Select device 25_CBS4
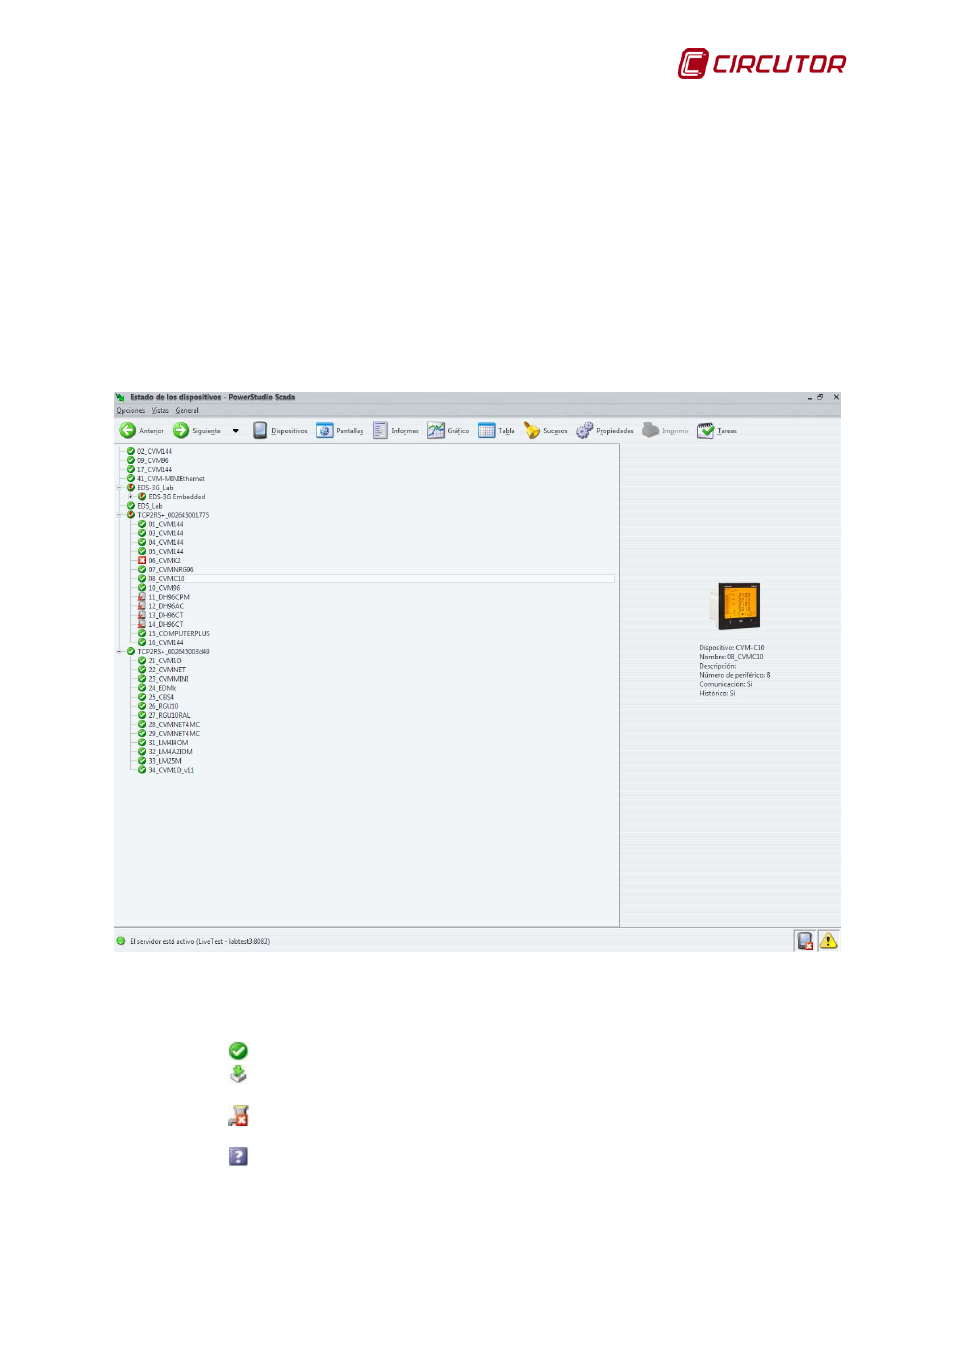955x1350 pixels. point(161,697)
